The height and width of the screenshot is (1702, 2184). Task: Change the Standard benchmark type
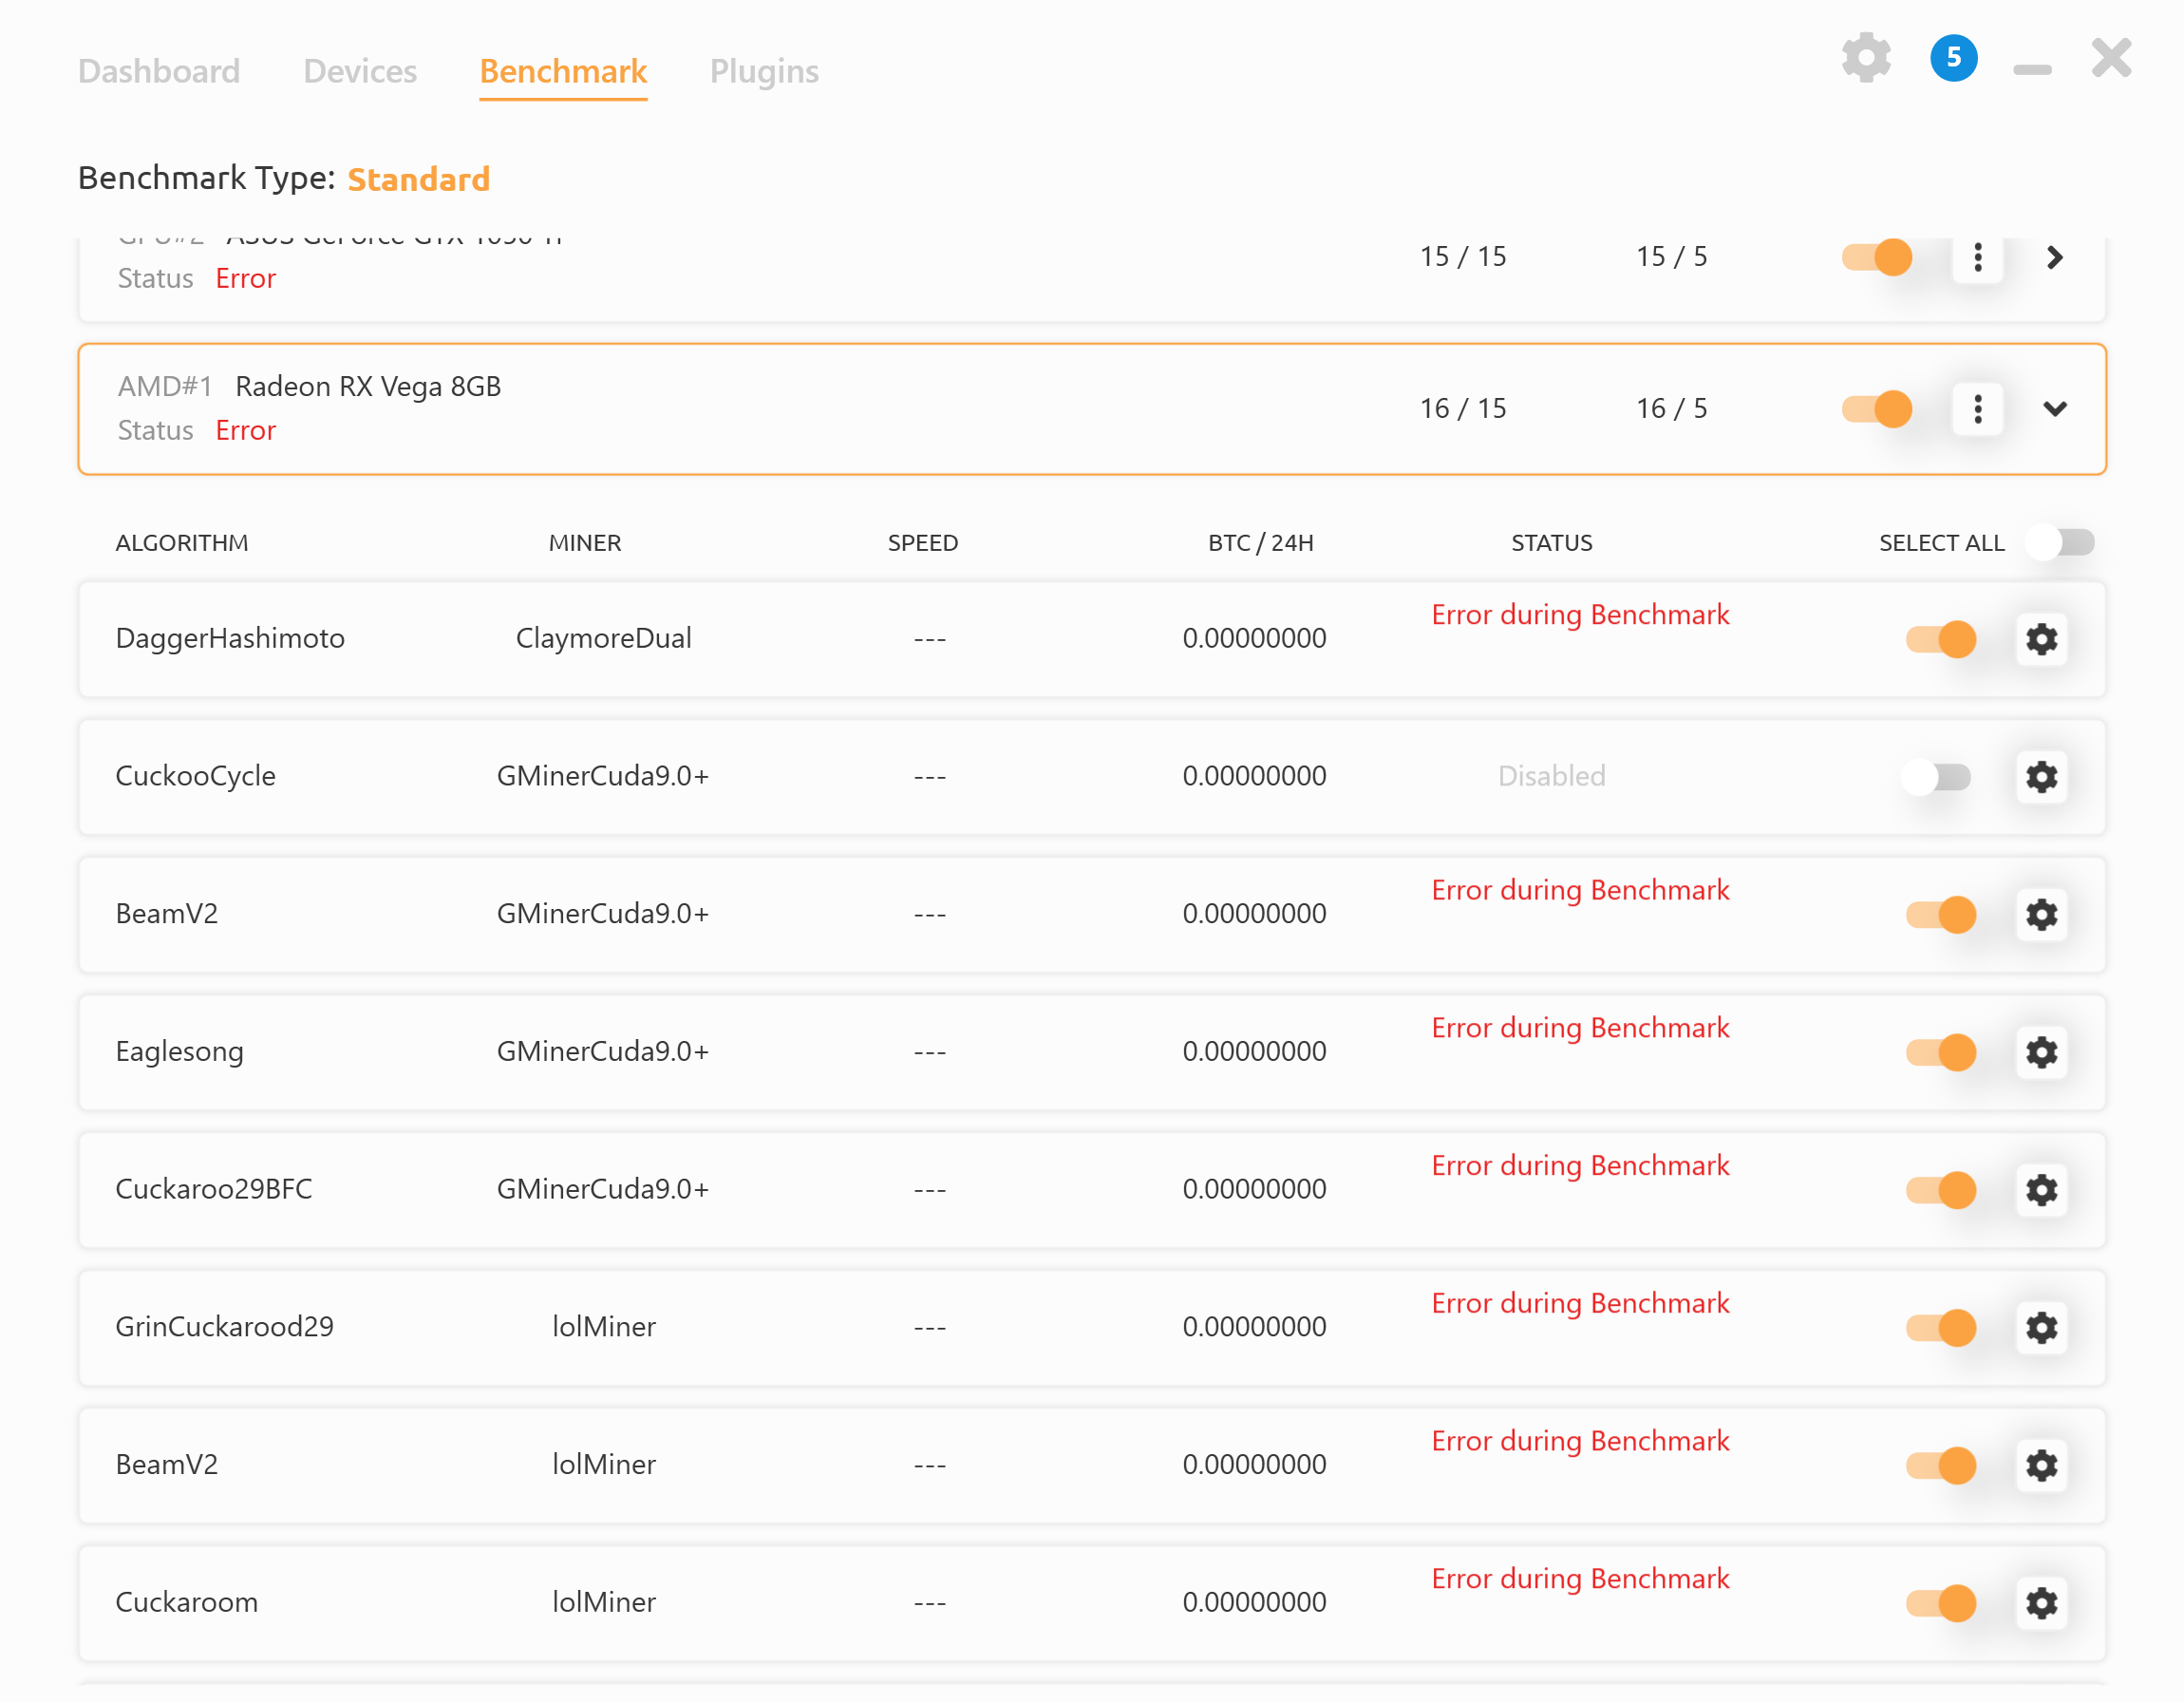point(419,180)
